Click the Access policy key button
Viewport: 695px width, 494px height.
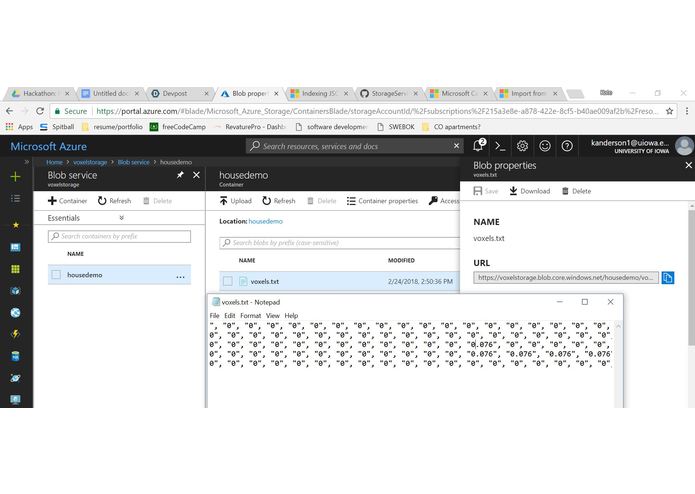click(444, 201)
